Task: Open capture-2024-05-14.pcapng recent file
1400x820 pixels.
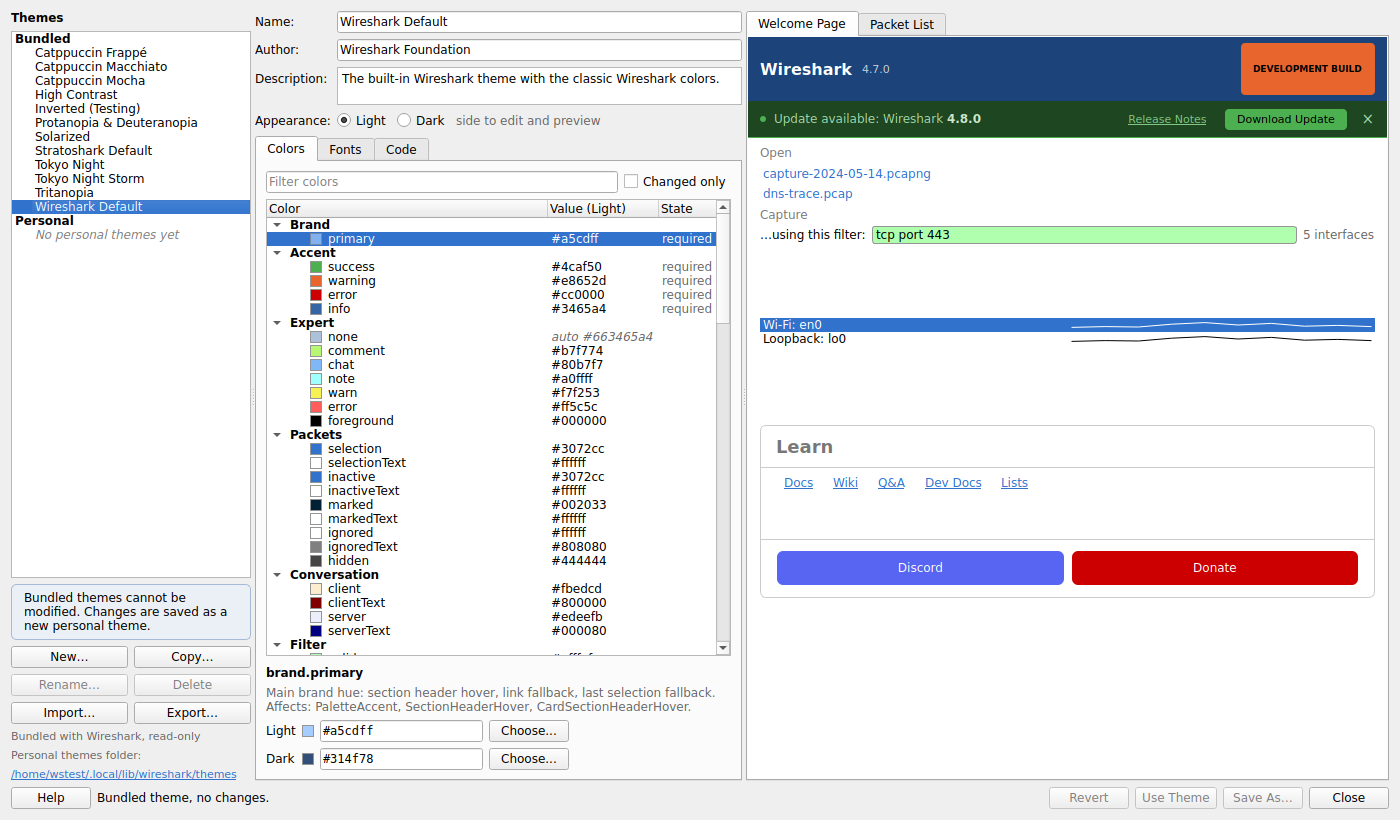Action: click(x=847, y=174)
